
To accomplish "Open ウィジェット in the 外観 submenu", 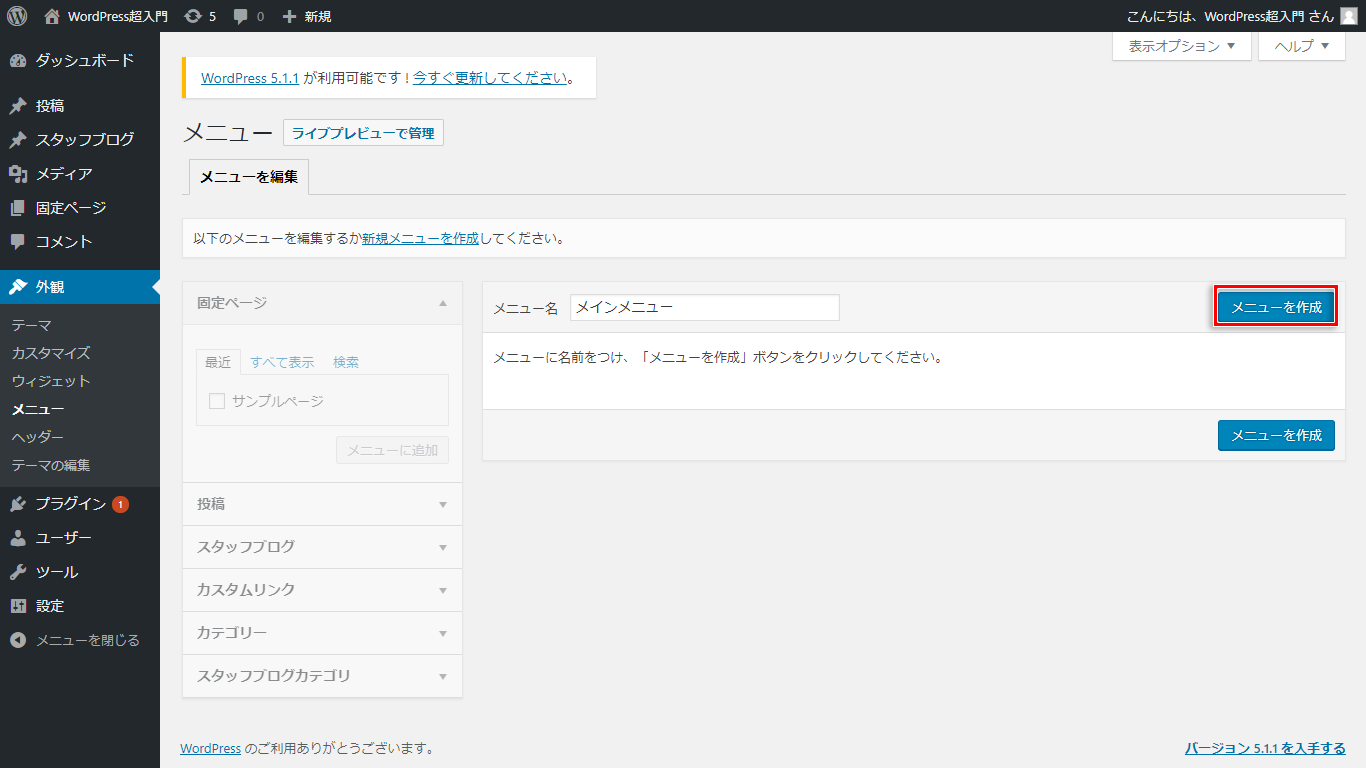I will click(51, 381).
